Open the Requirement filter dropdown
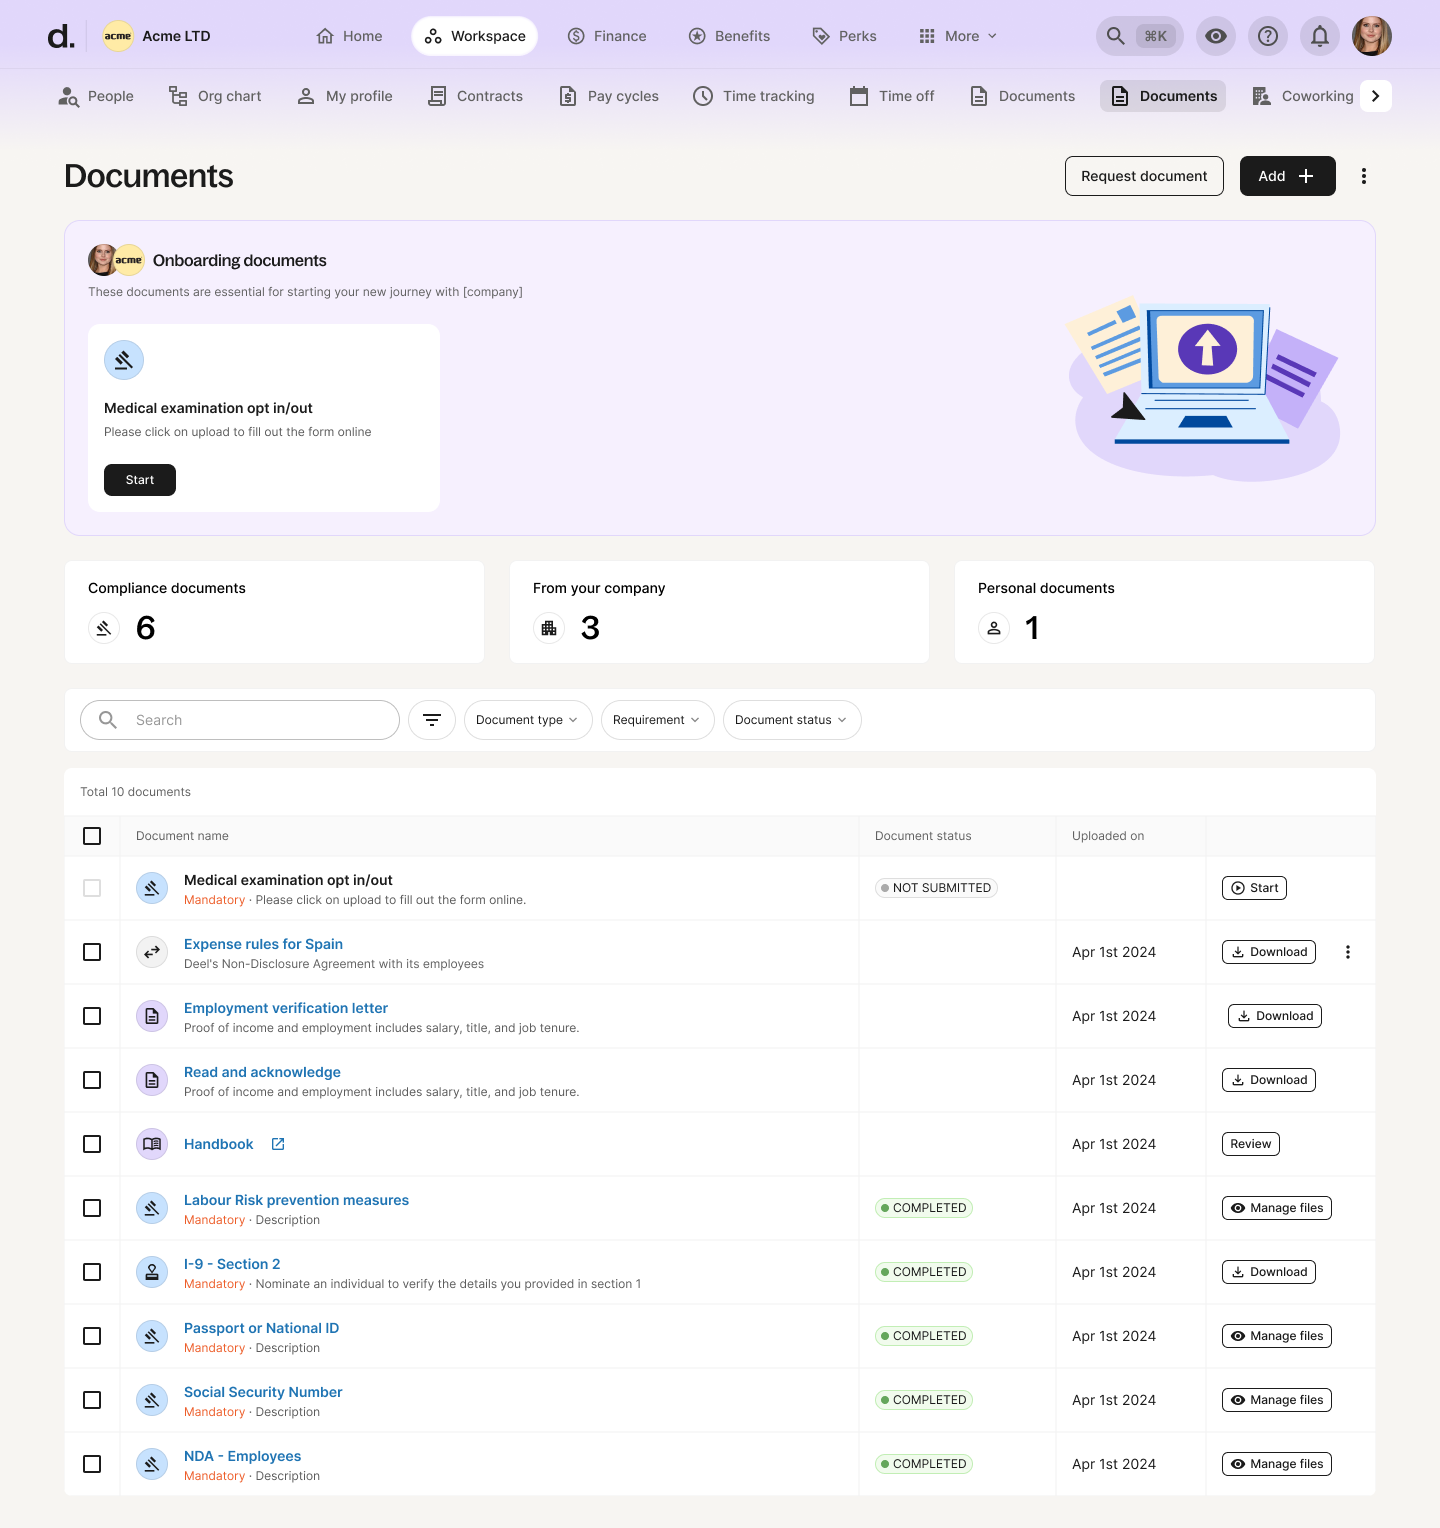 657,720
